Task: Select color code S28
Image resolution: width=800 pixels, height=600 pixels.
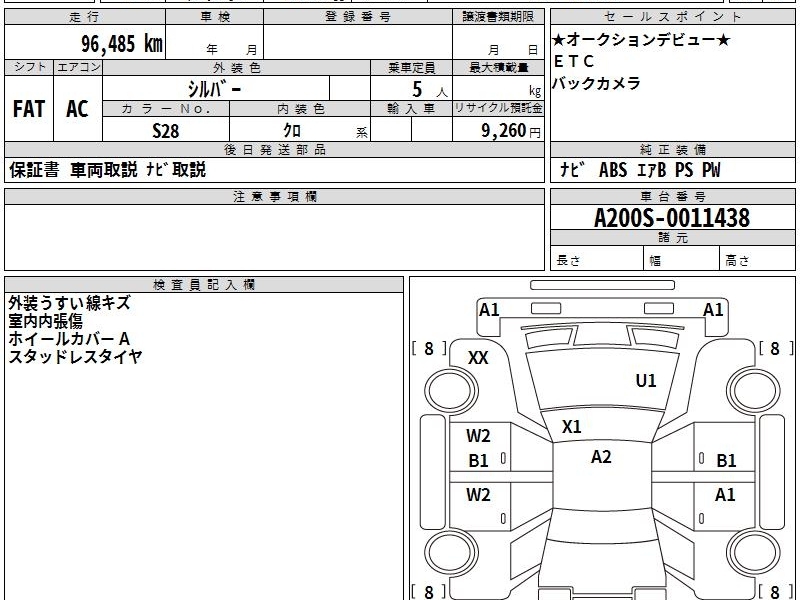Action: pyautogui.click(x=166, y=131)
